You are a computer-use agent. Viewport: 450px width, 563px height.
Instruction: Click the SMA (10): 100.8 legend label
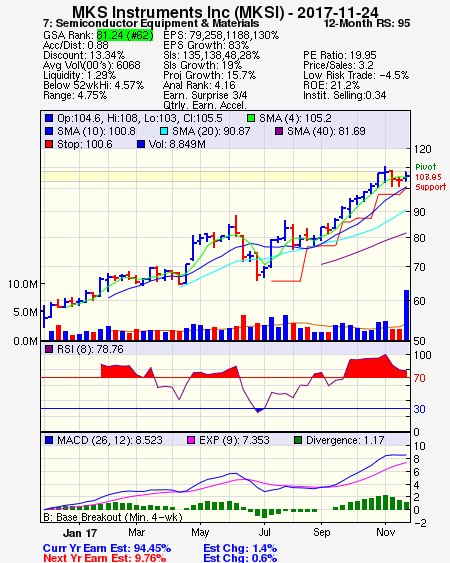96,131
